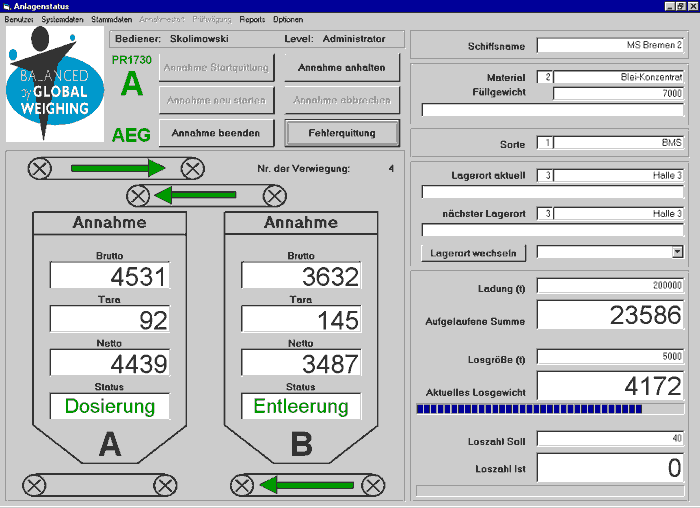Image resolution: width=700 pixels, height=508 pixels.
Task: Click the Schiffsname field showing MS Bremen 2
Action: pos(611,45)
